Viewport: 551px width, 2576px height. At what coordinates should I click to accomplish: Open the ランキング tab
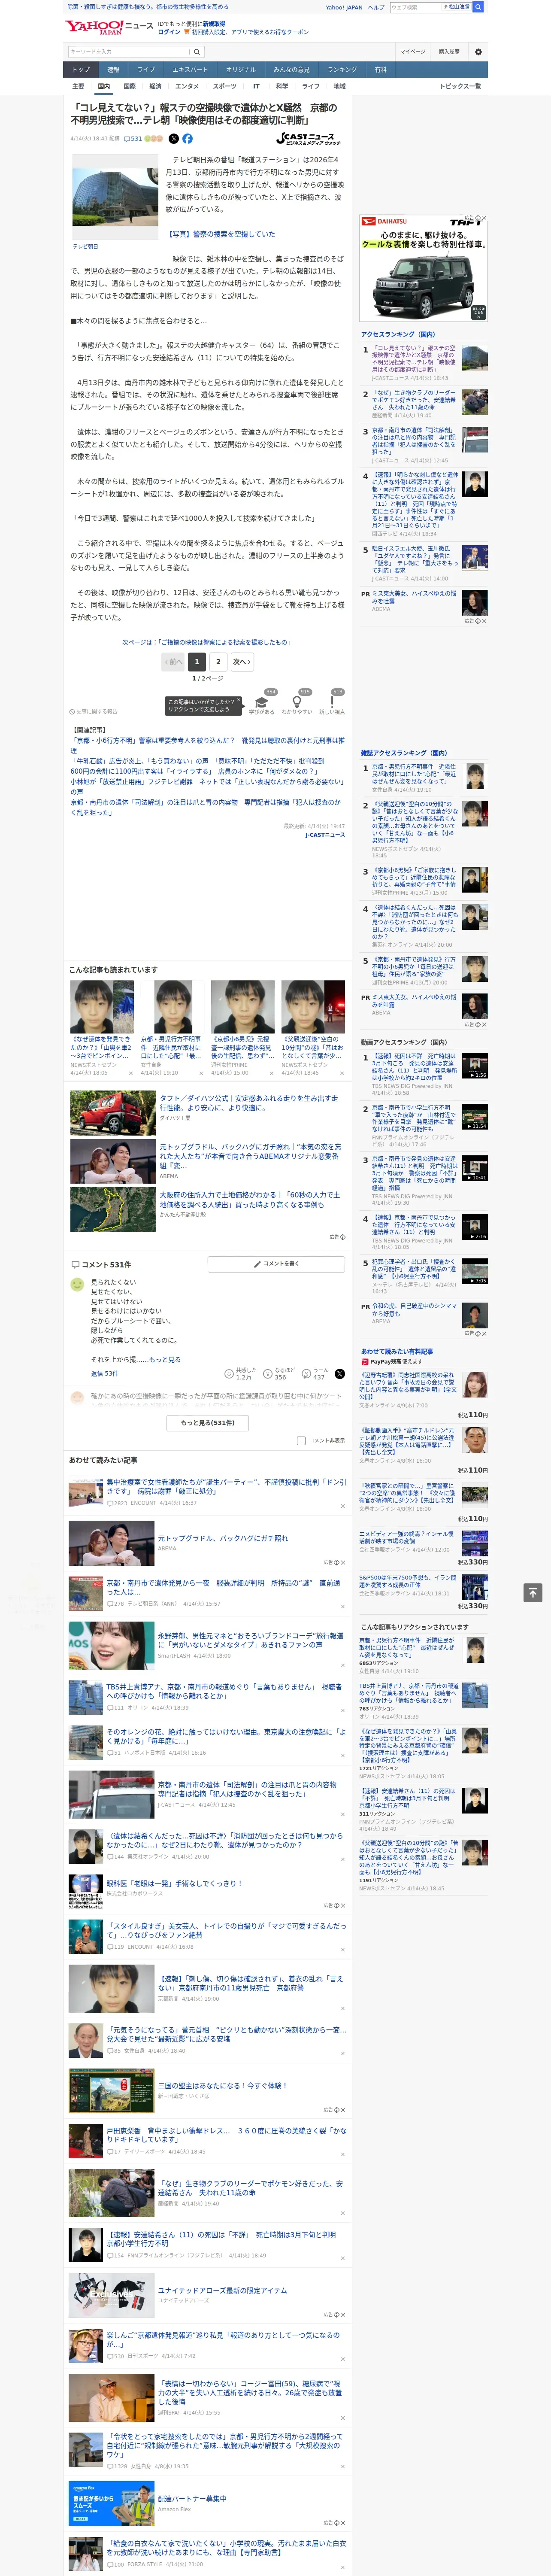342,70
